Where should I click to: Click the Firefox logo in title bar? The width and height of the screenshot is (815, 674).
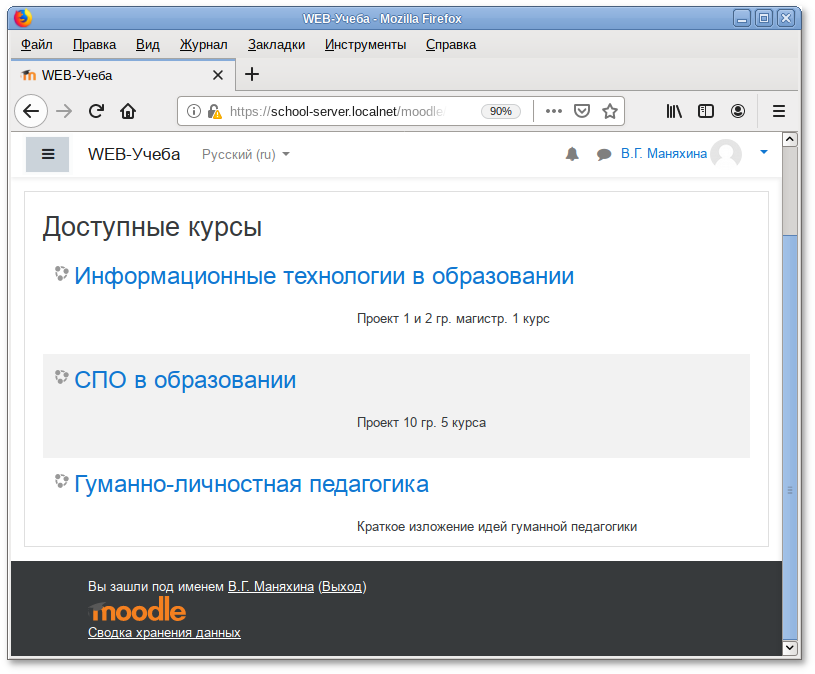[x=23, y=18]
